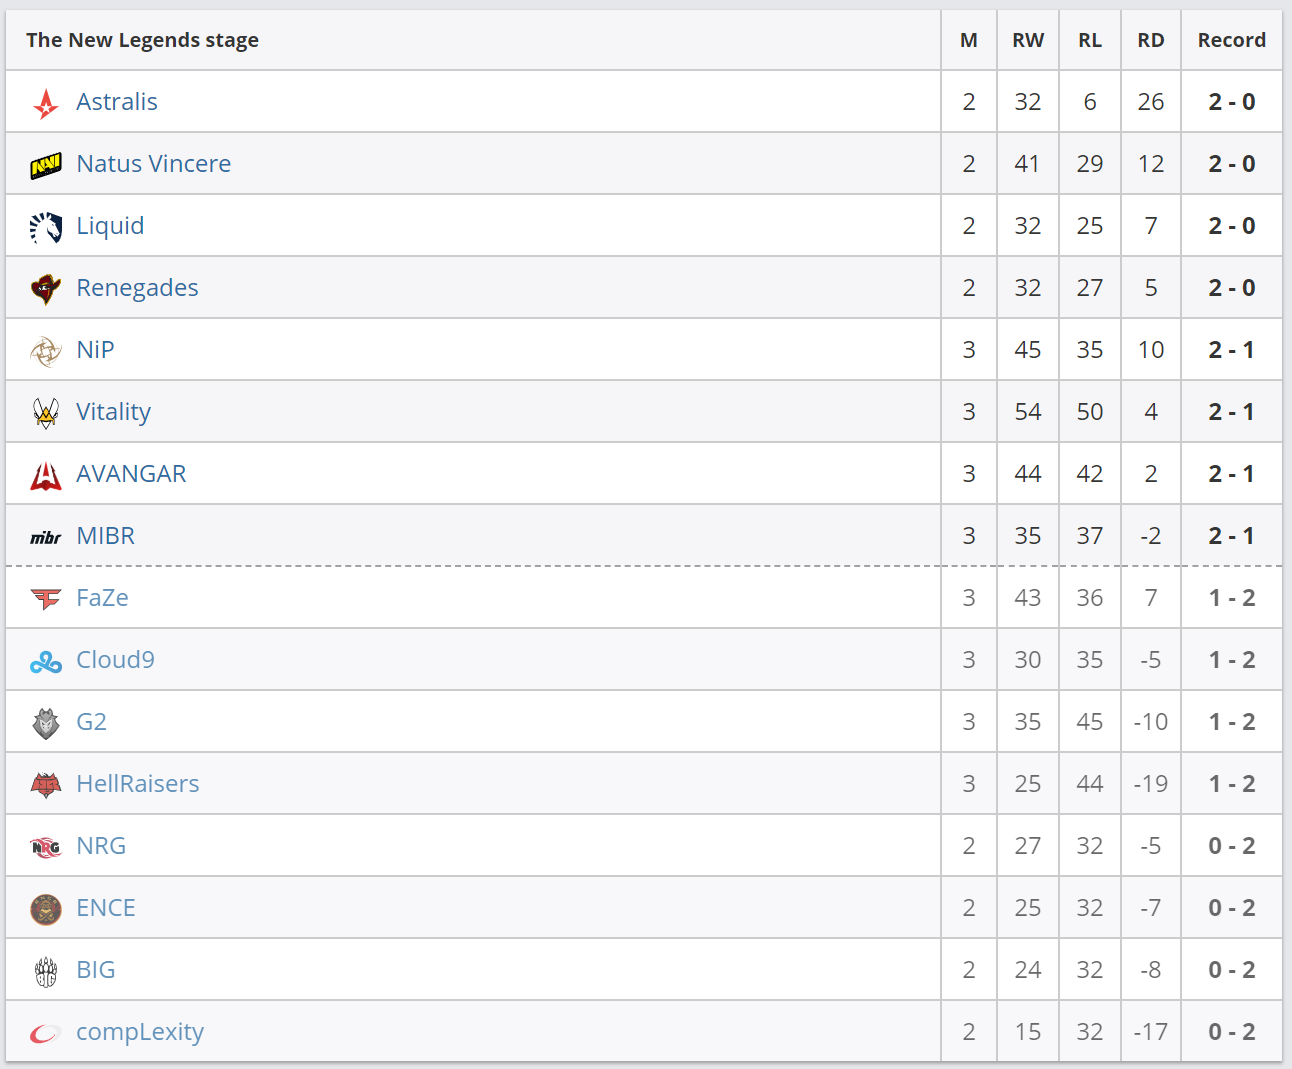This screenshot has width=1292, height=1069.
Task: Click the ENCE round logo icon
Action: [x=46, y=909]
